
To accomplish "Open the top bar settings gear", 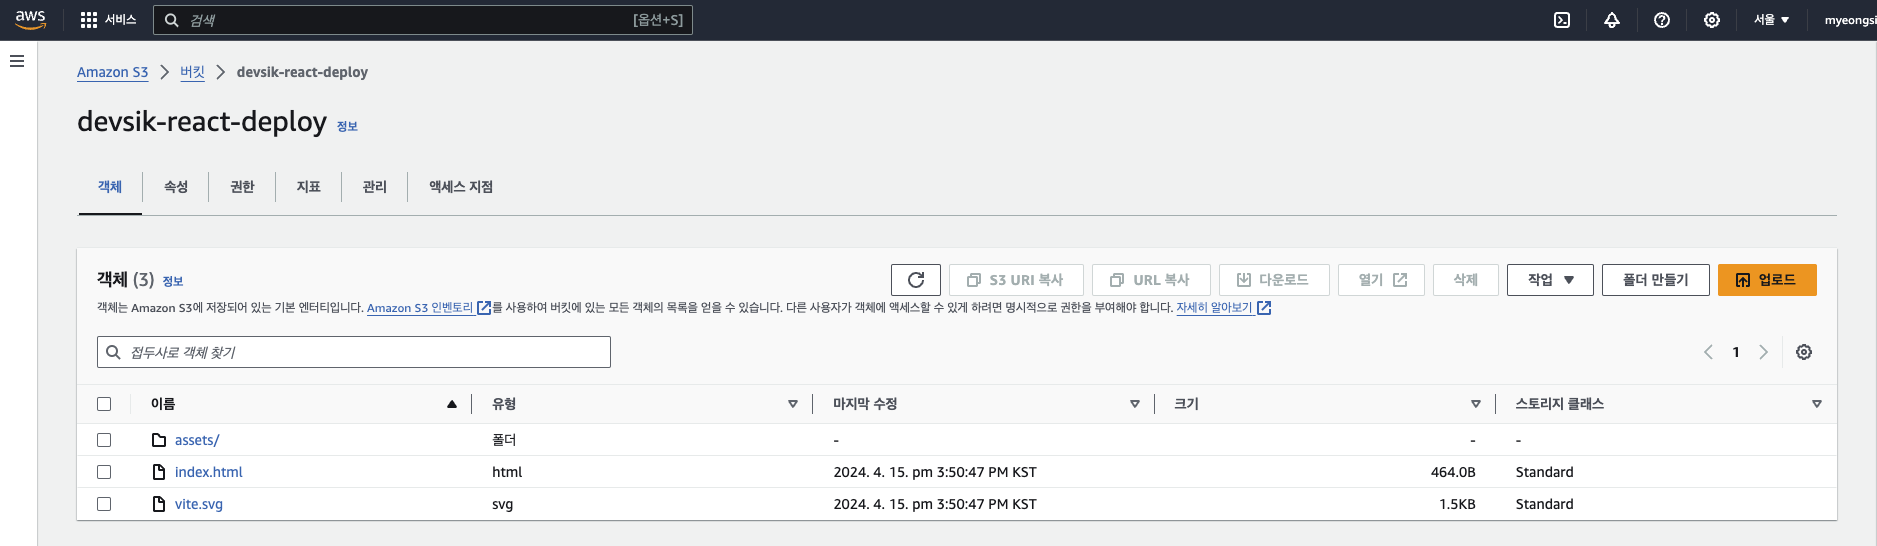I will [1712, 20].
